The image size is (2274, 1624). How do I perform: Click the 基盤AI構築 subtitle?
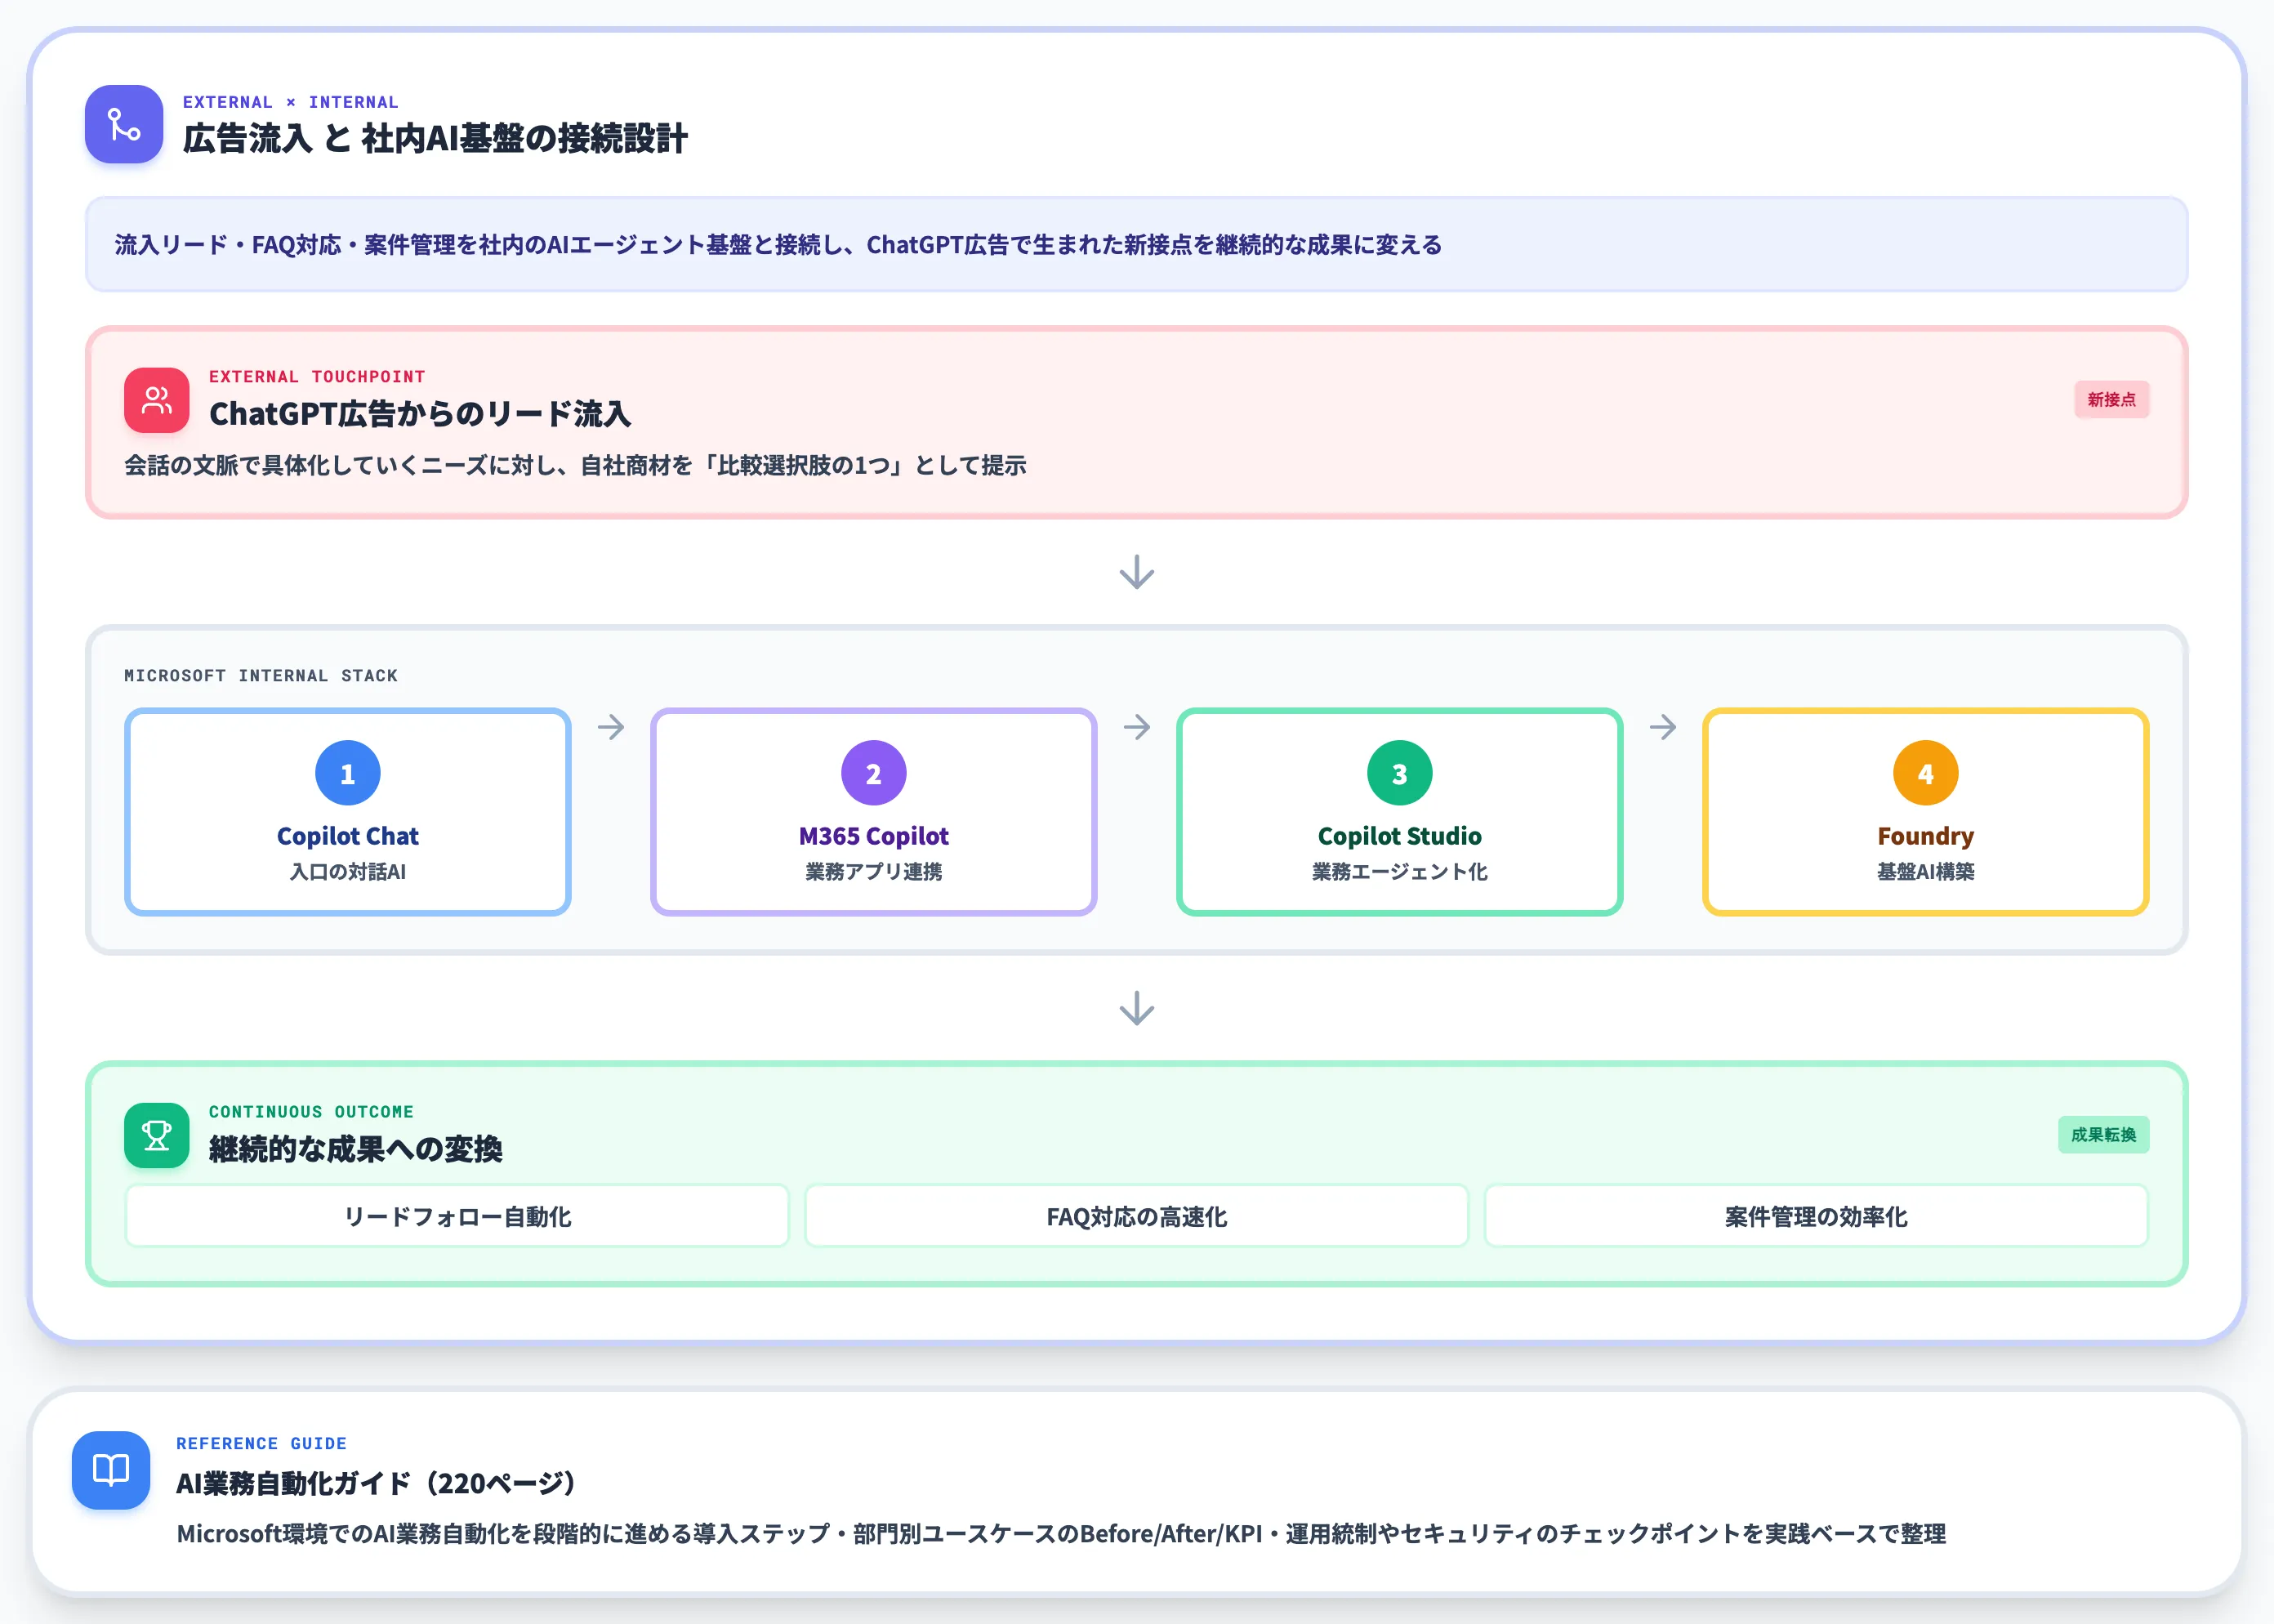tap(1926, 871)
